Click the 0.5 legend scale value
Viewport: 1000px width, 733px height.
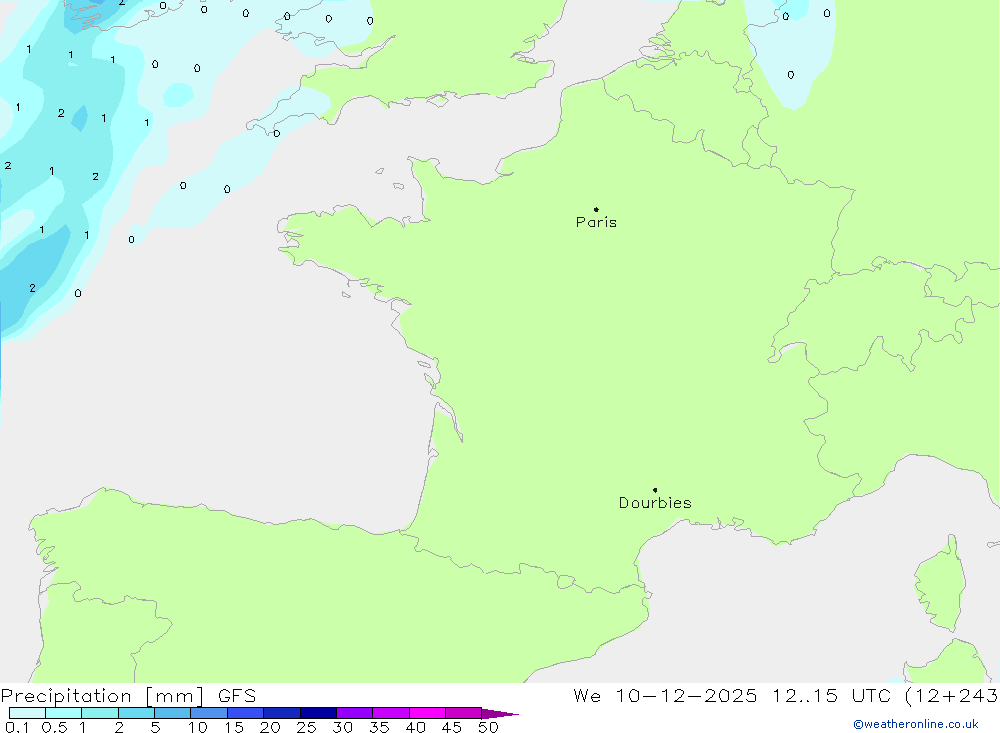coord(54,727)
